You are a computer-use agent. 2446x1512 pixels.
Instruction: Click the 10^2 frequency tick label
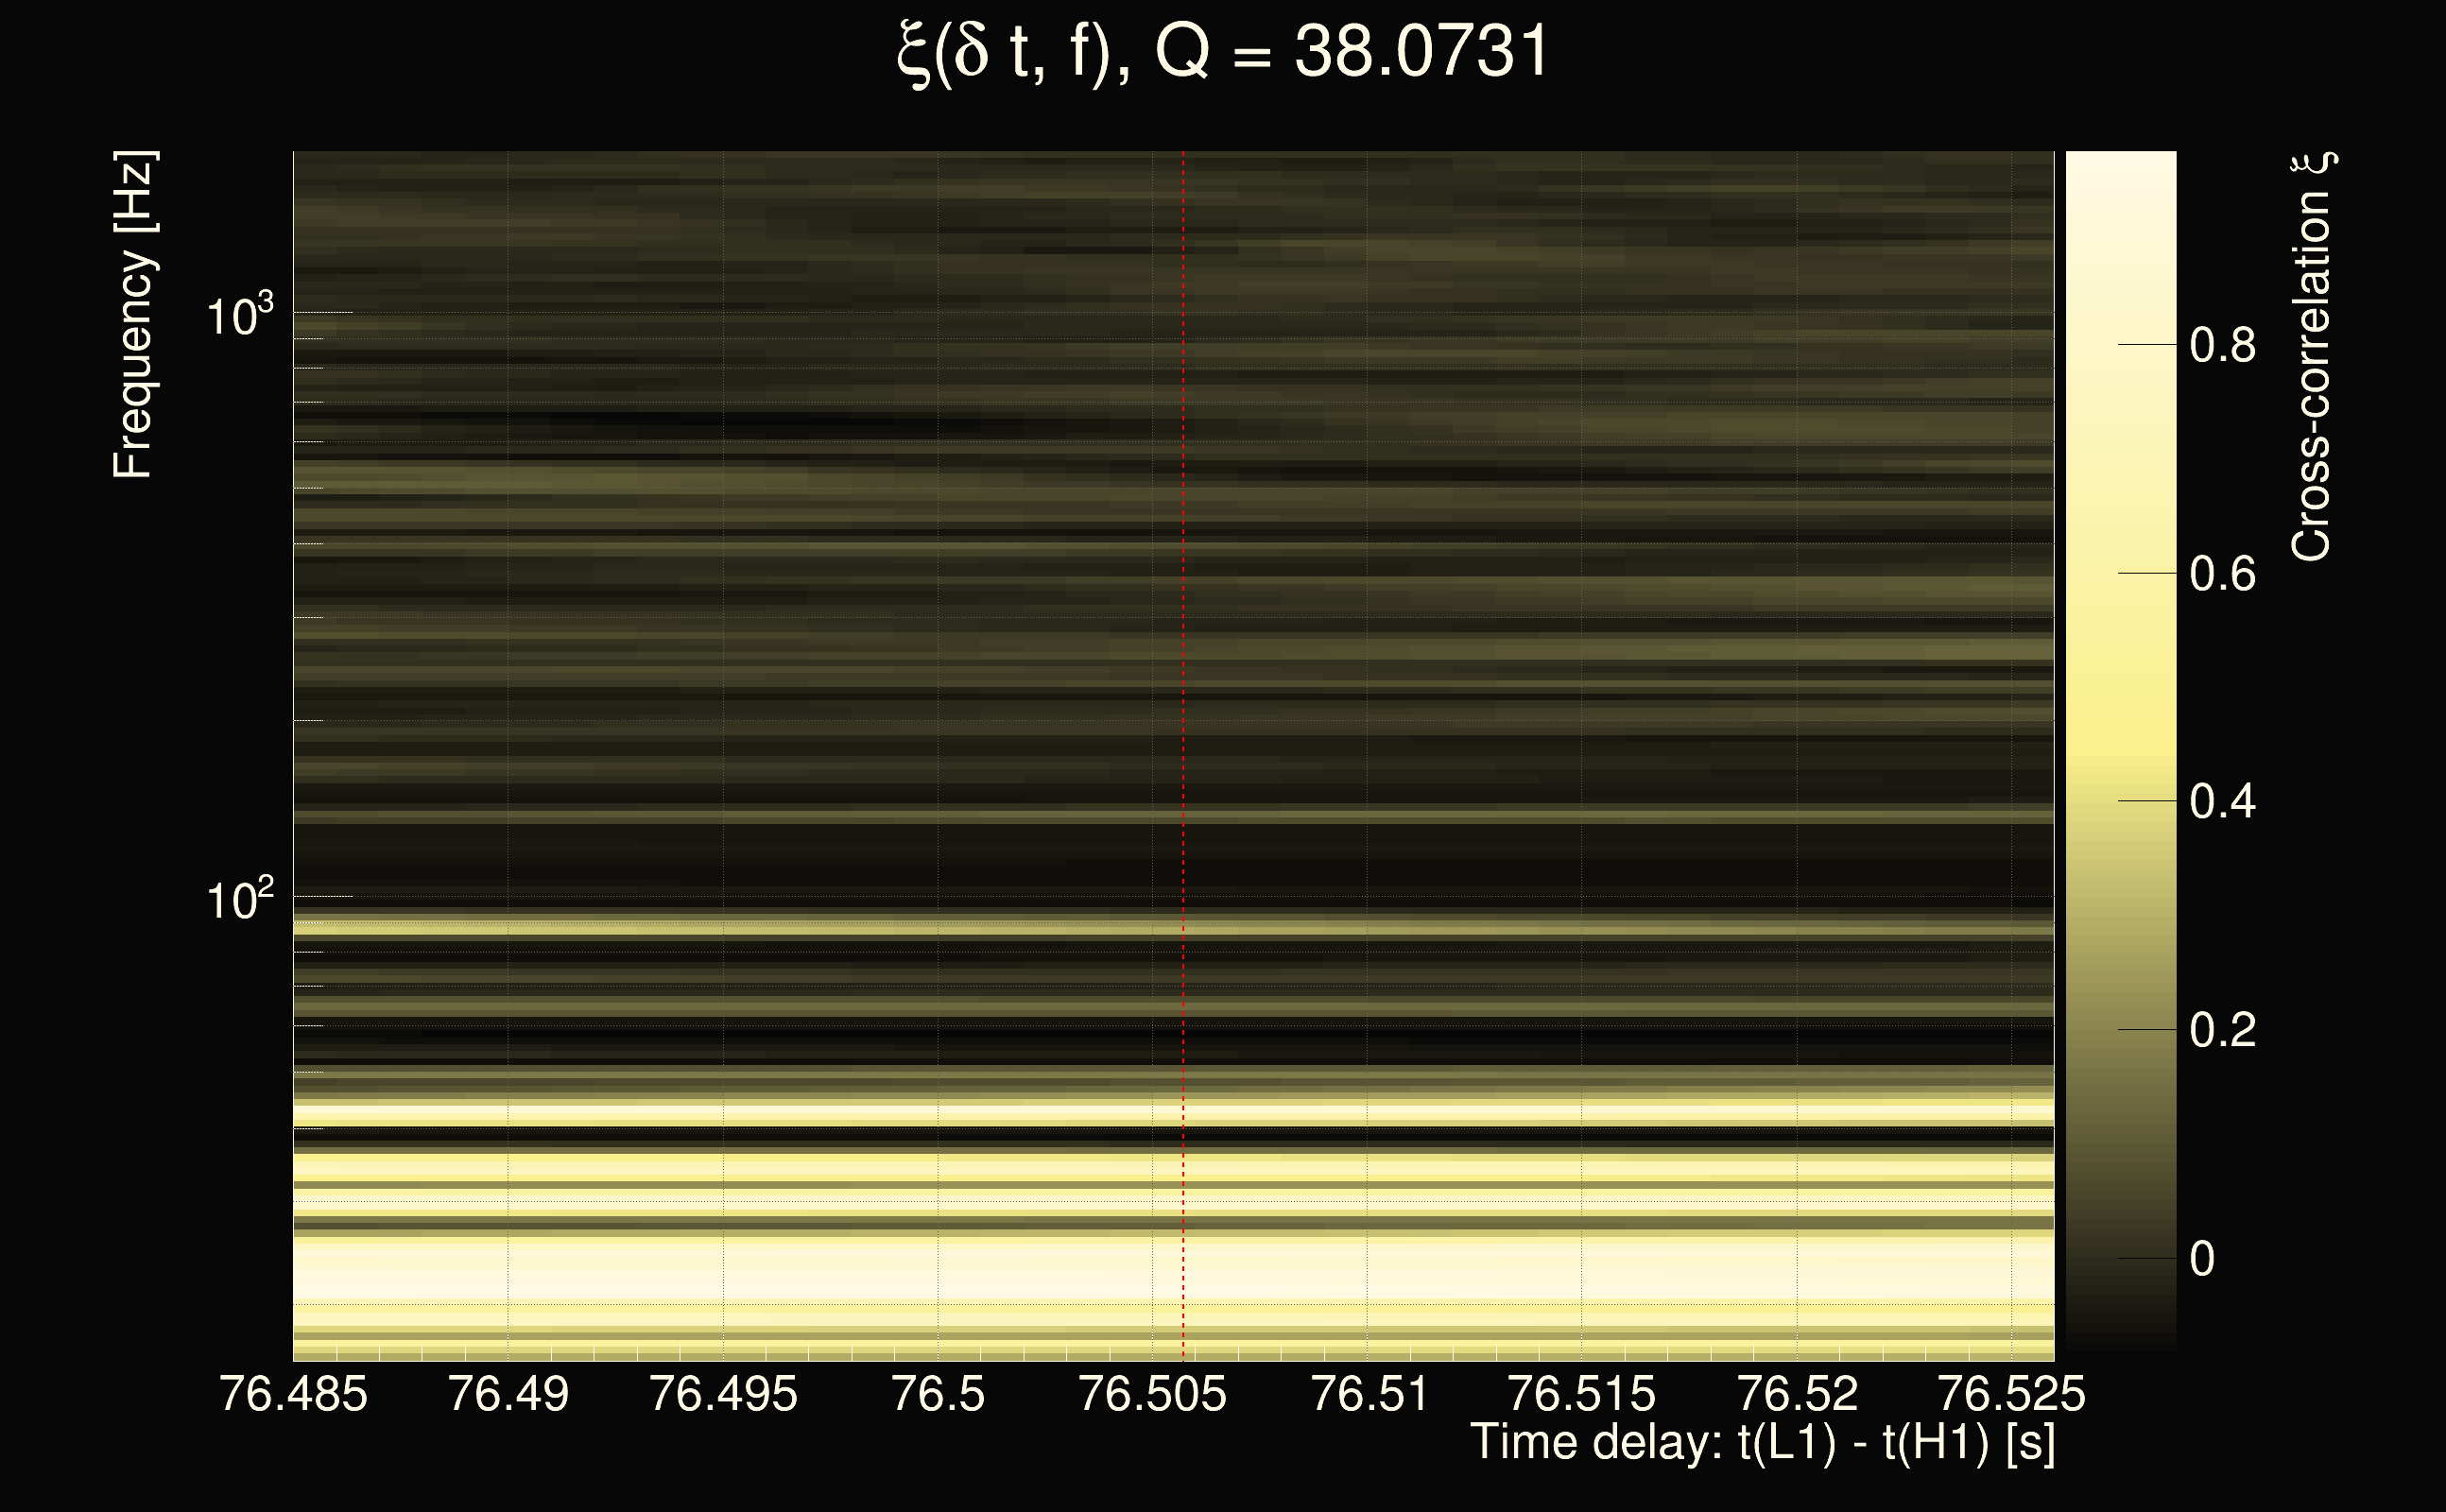click(239, 901)
